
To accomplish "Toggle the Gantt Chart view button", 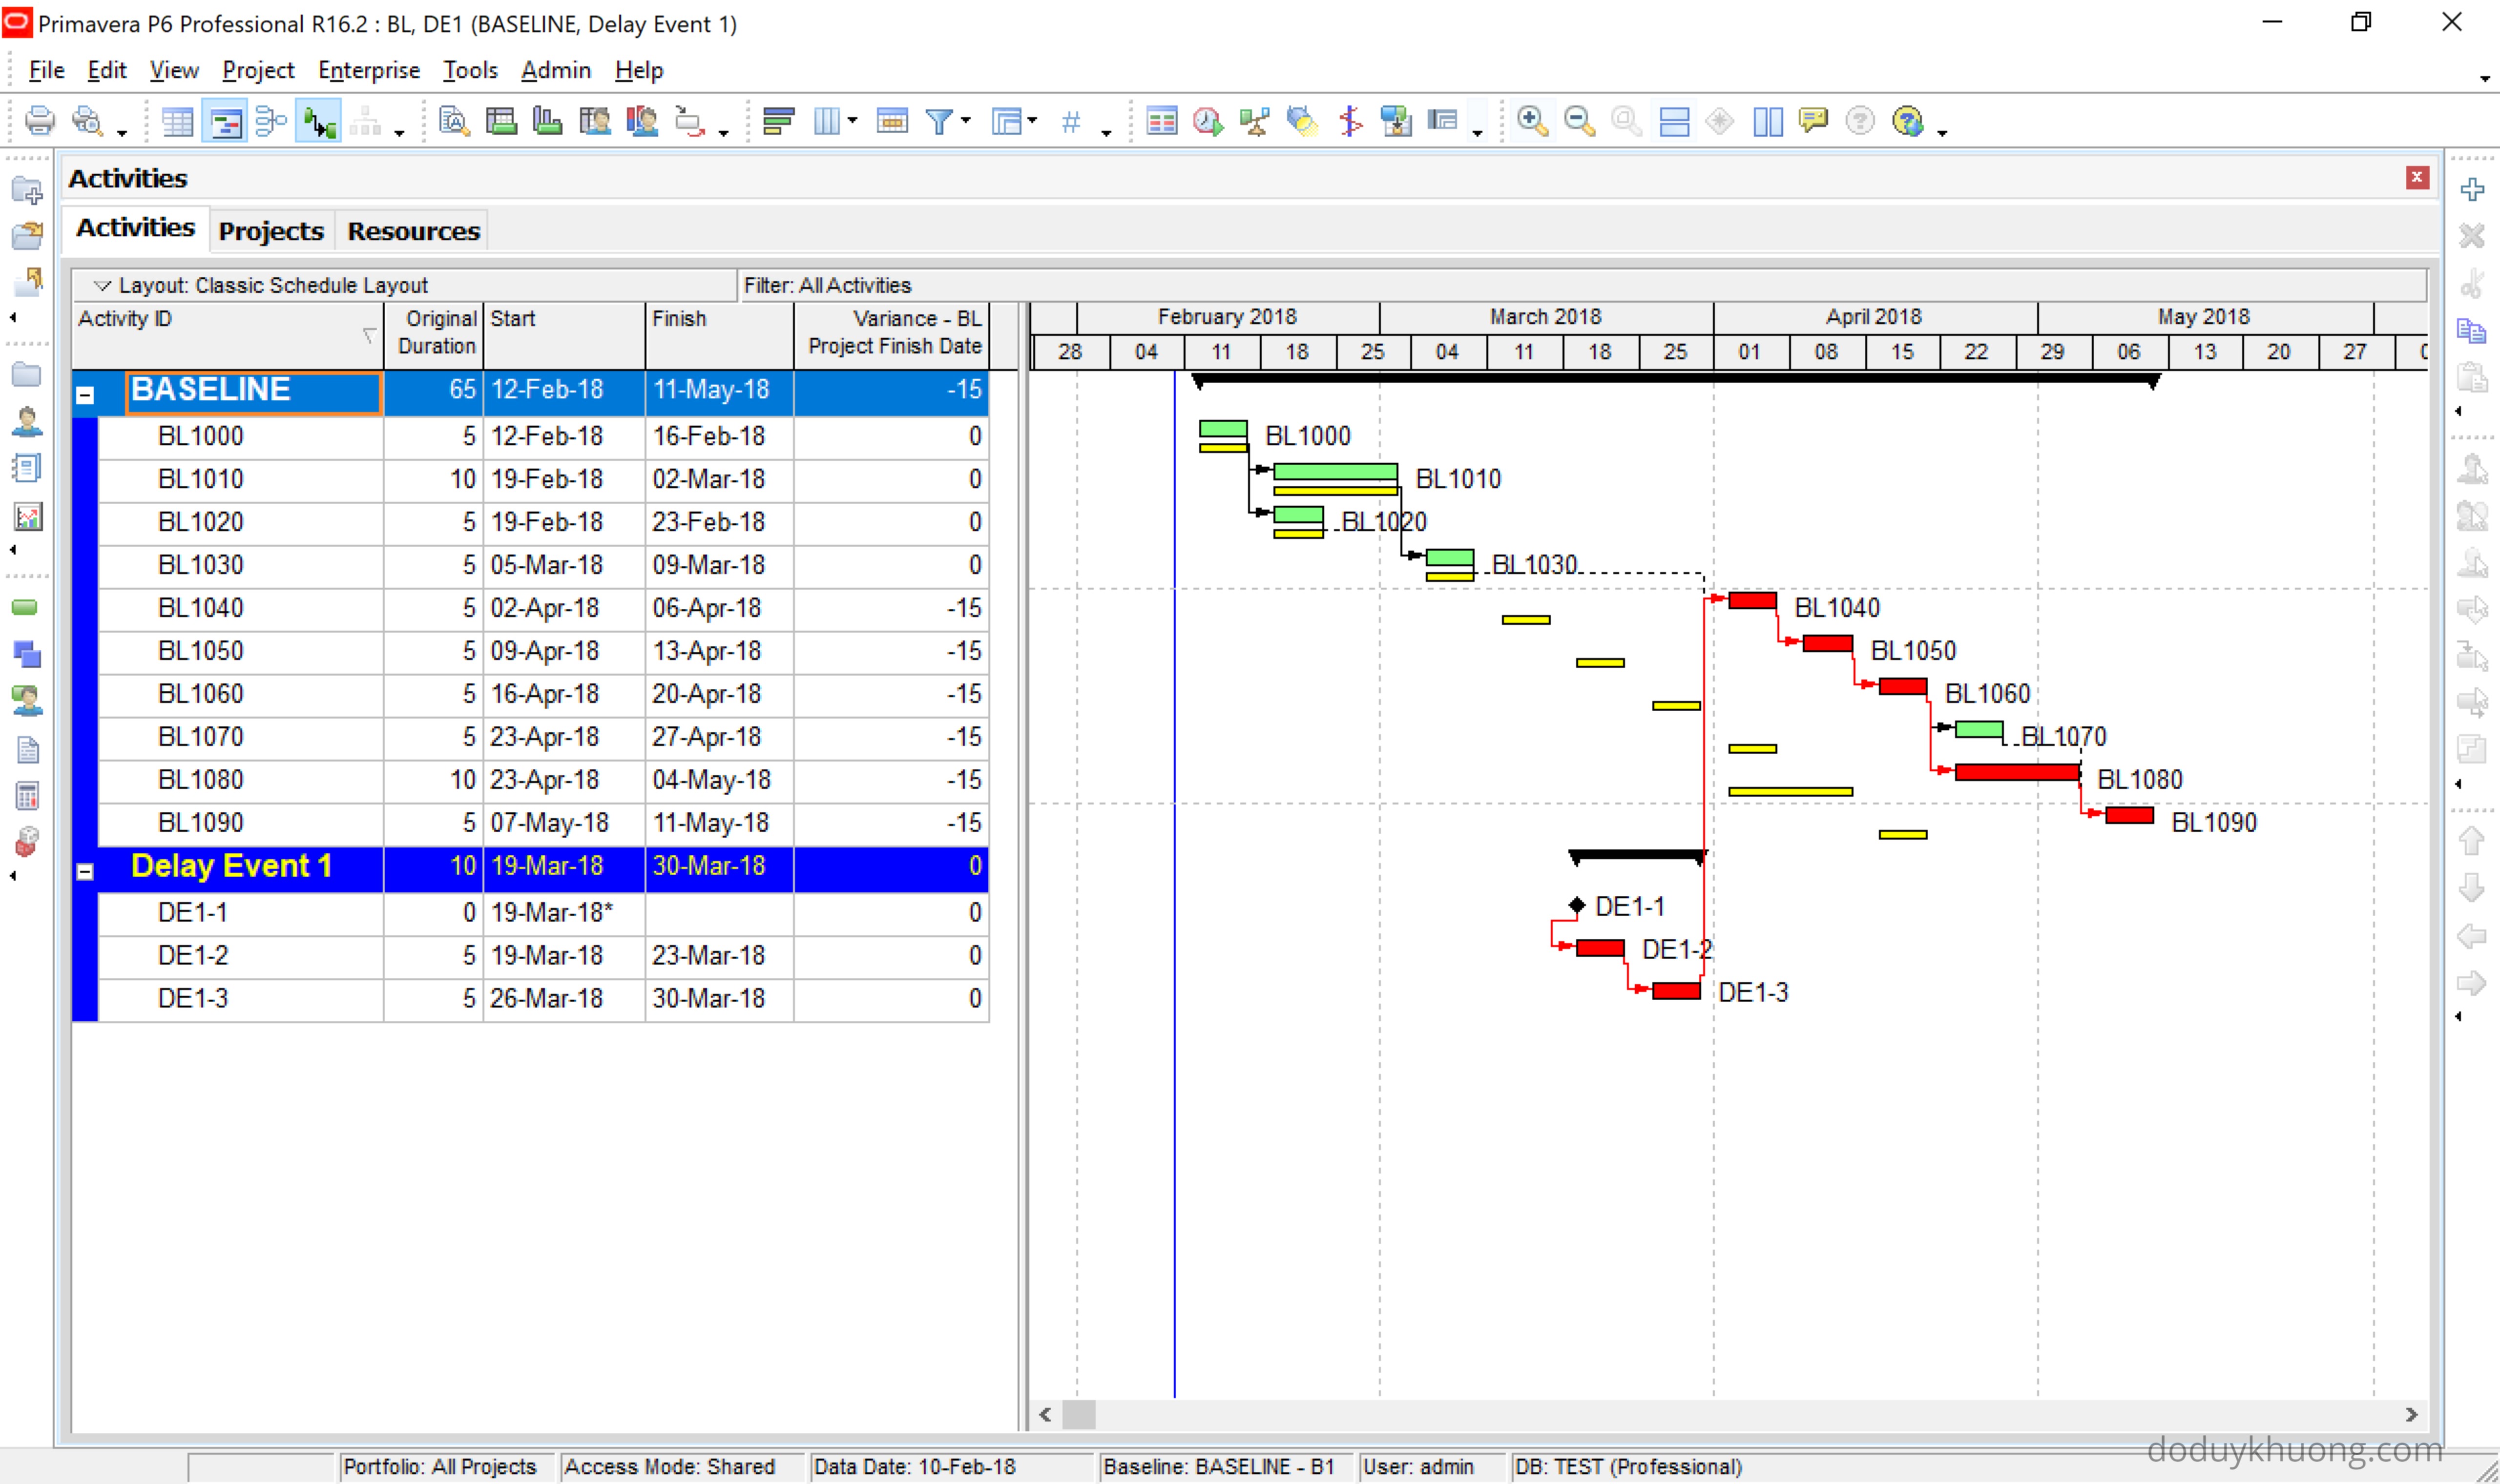I will point(224,122).
